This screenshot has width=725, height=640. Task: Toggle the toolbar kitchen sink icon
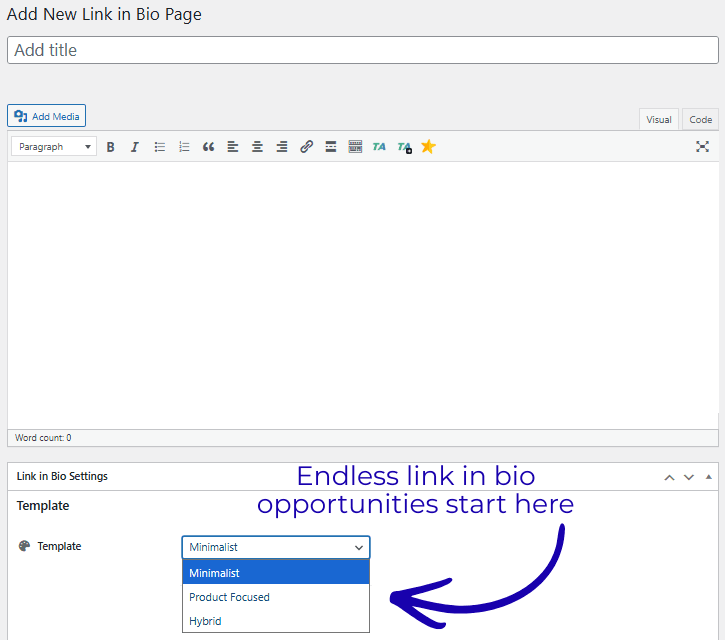(x=355, y=147)
